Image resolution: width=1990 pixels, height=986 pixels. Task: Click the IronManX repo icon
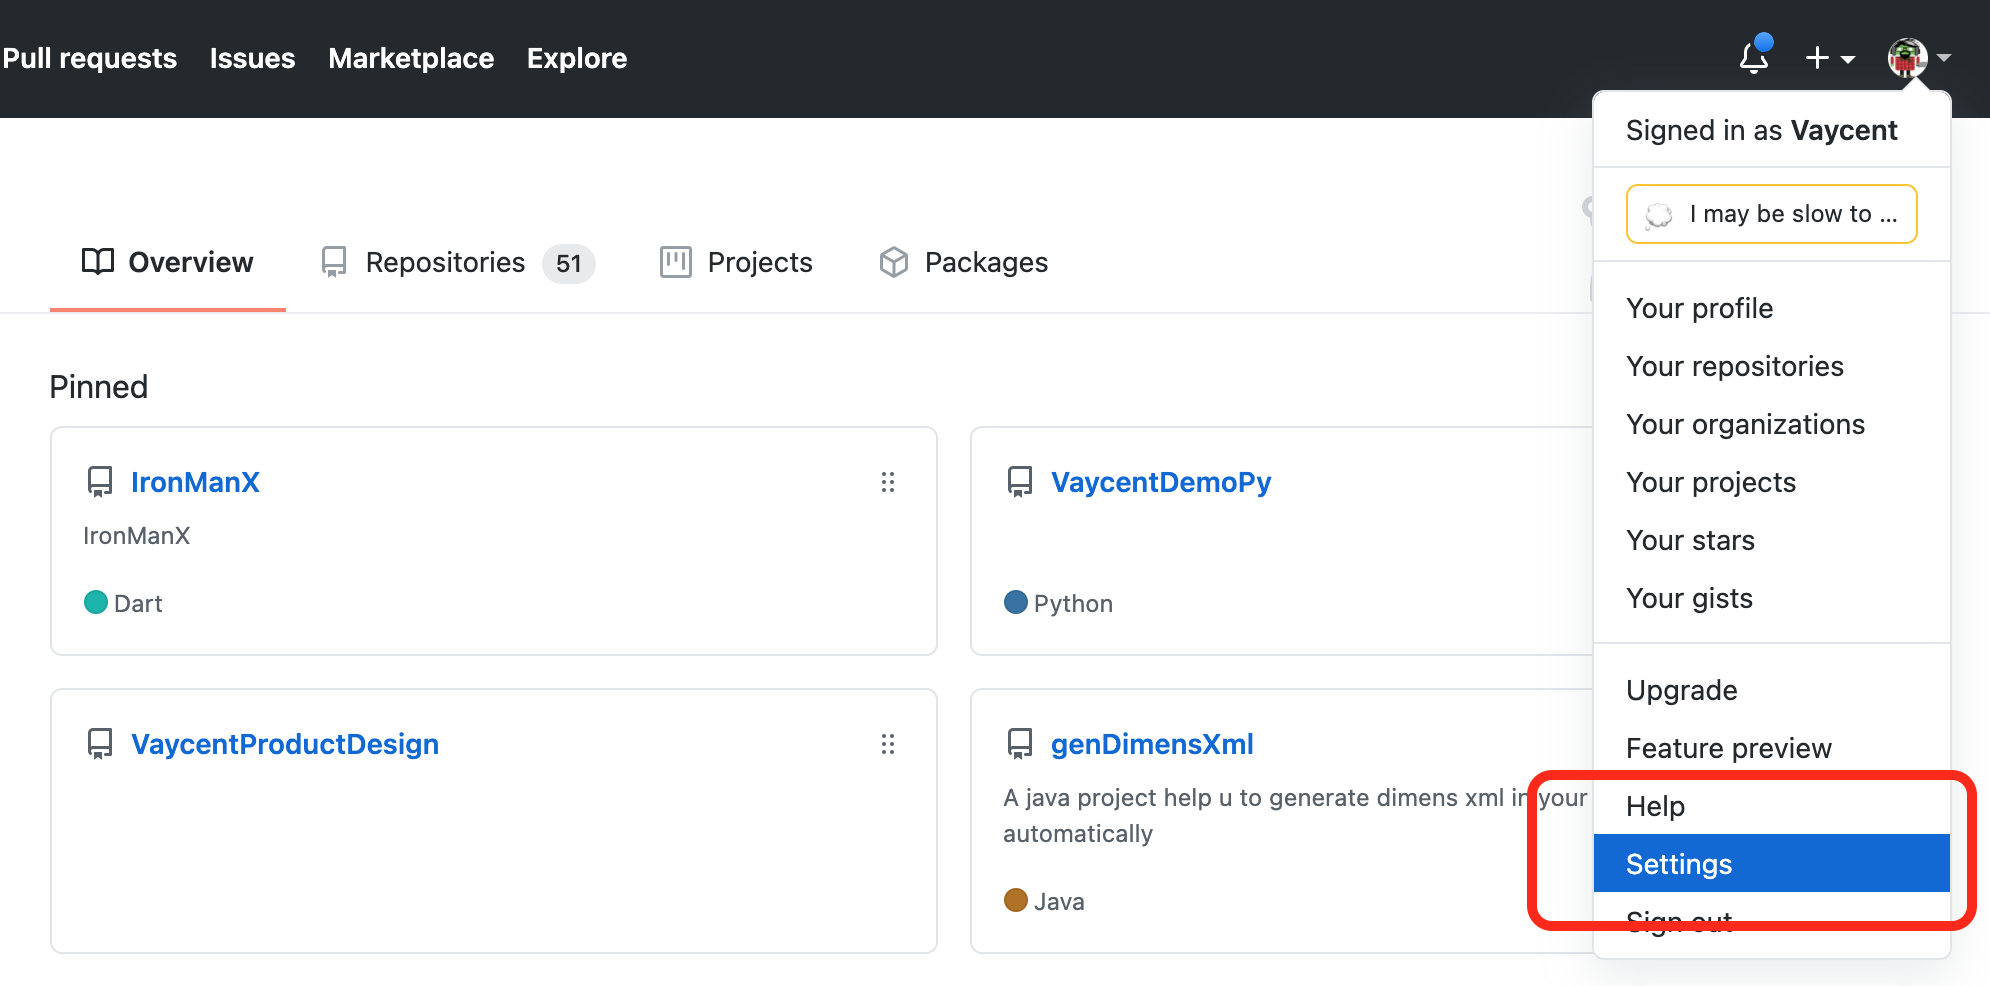[100, 482]
